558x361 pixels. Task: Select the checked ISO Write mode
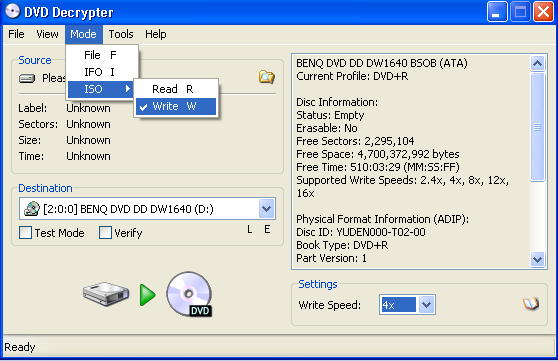pyautogui.click(x=176, y=106)
